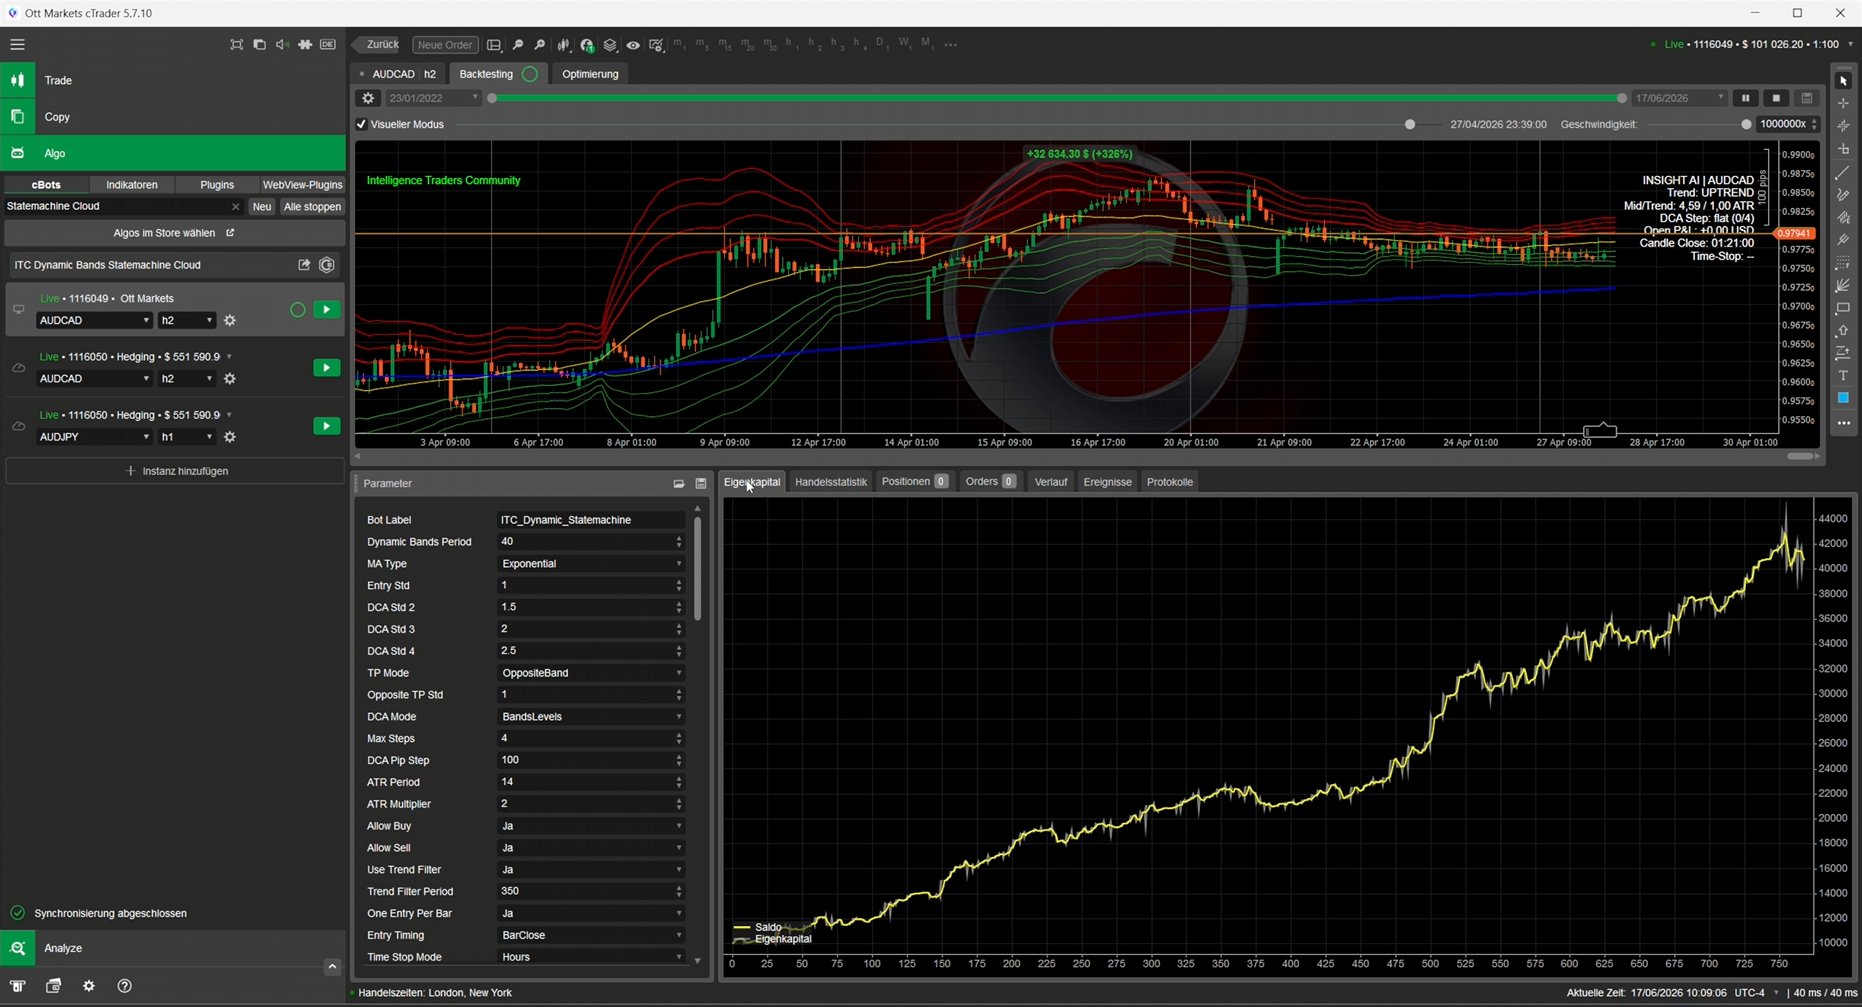This screenshot has height=1007, width=1862.
Task: Open the account selector dropdown top-right
Action: [1850, 44]
